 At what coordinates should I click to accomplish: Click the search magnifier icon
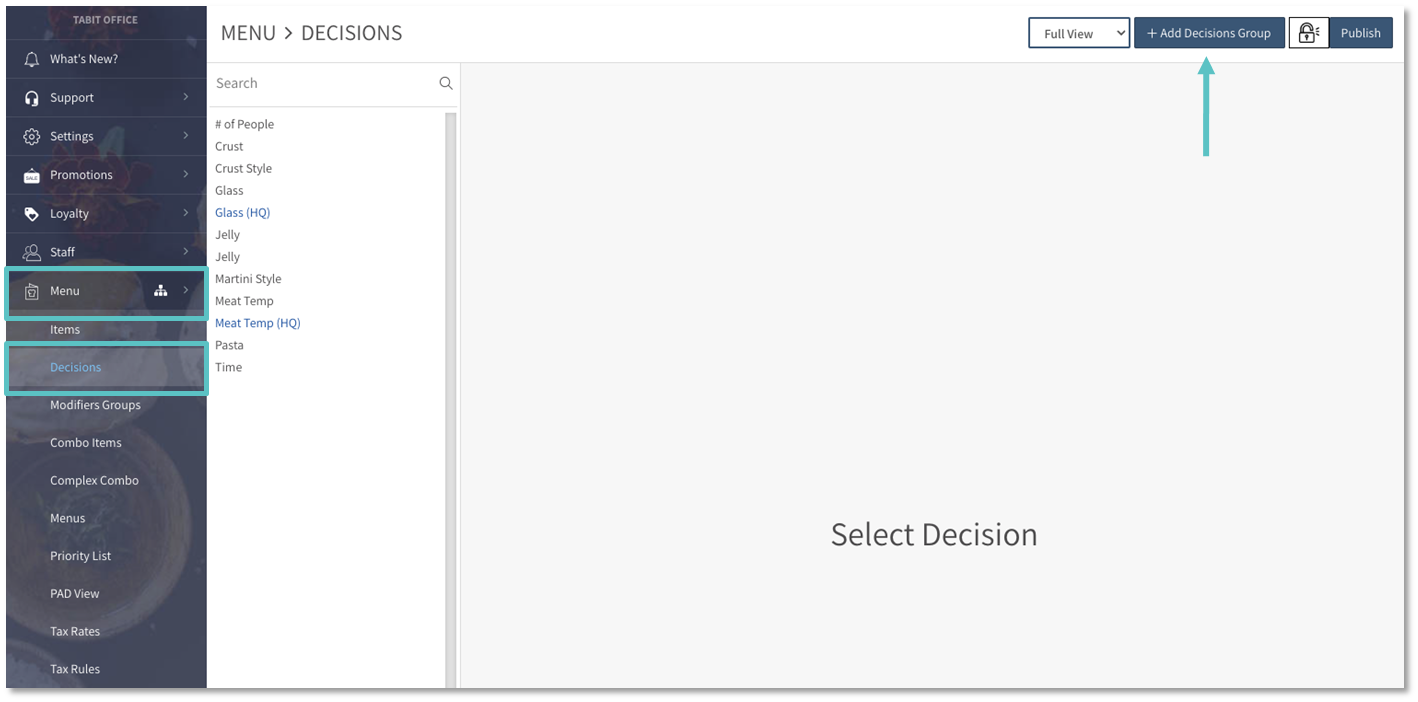coord(446,83)
